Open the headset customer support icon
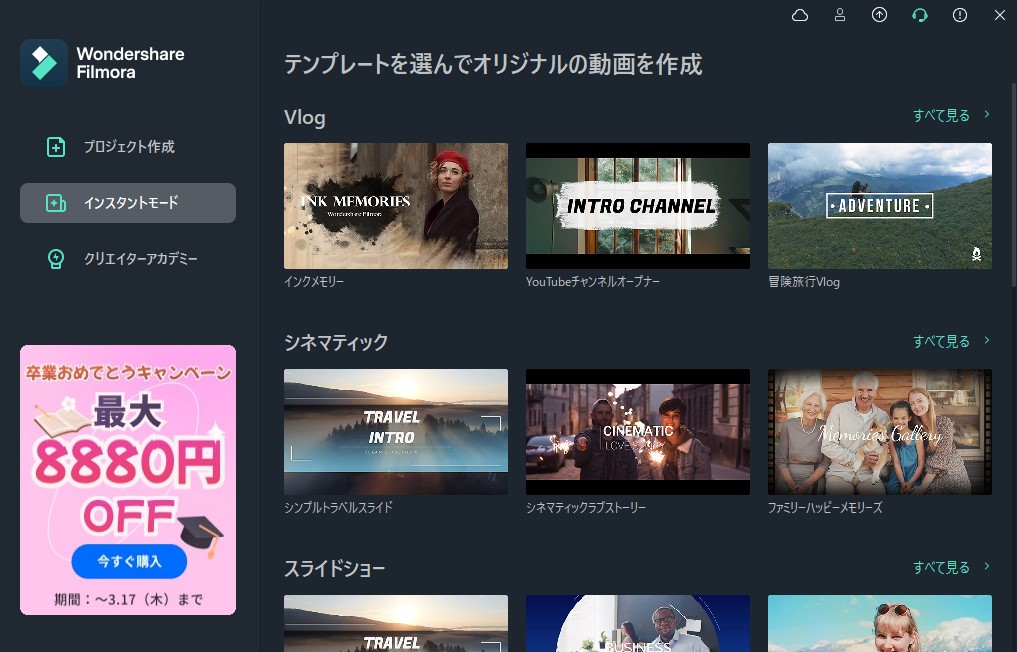 click(x=920, y=15)
